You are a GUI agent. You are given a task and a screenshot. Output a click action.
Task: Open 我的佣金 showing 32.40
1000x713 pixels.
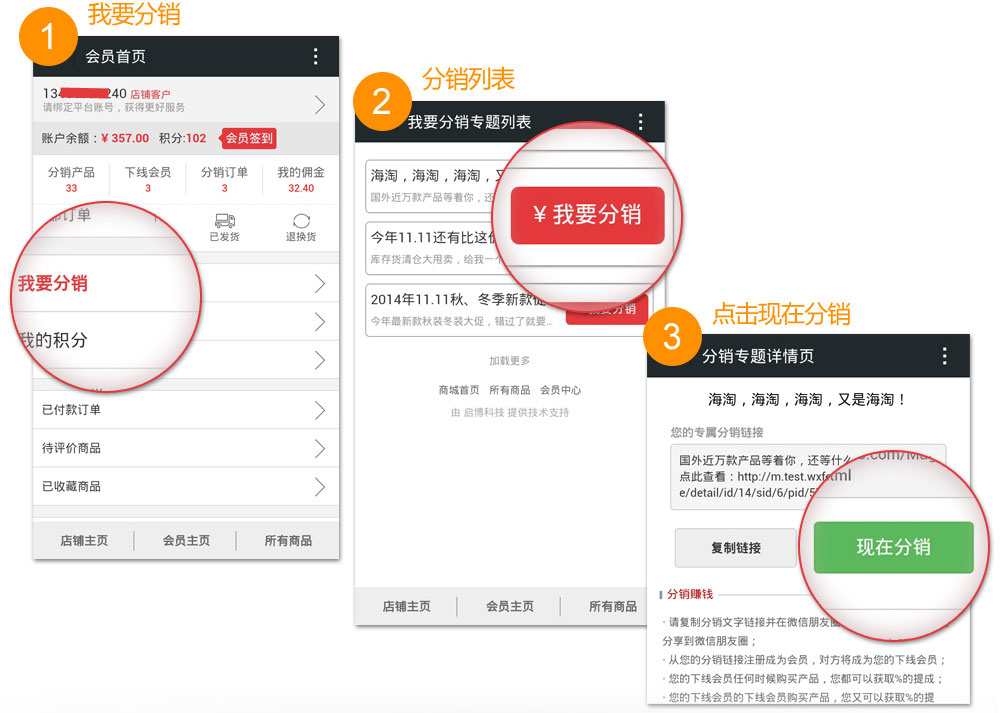point(300,180)
